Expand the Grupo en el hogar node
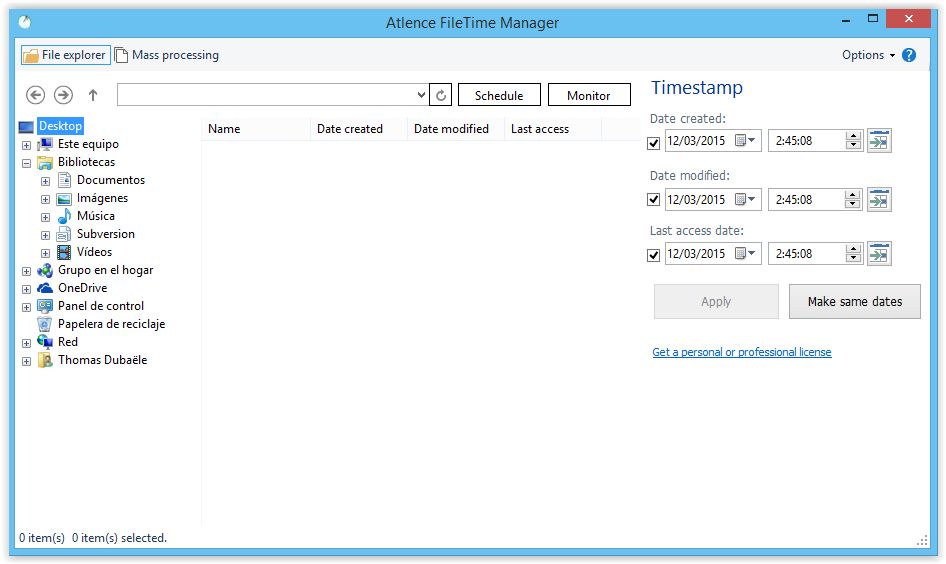Screen dimensions: 946x564 27,271
